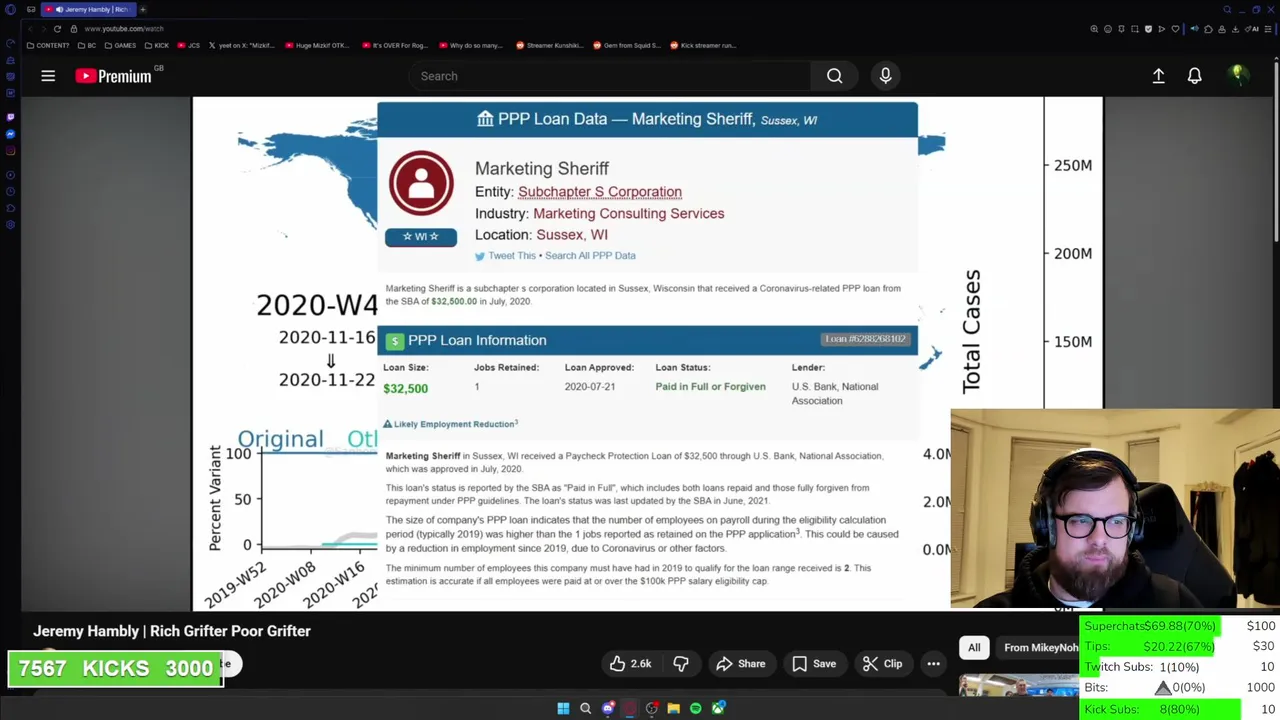Open the BC bookmarks folder

(87, 45)
